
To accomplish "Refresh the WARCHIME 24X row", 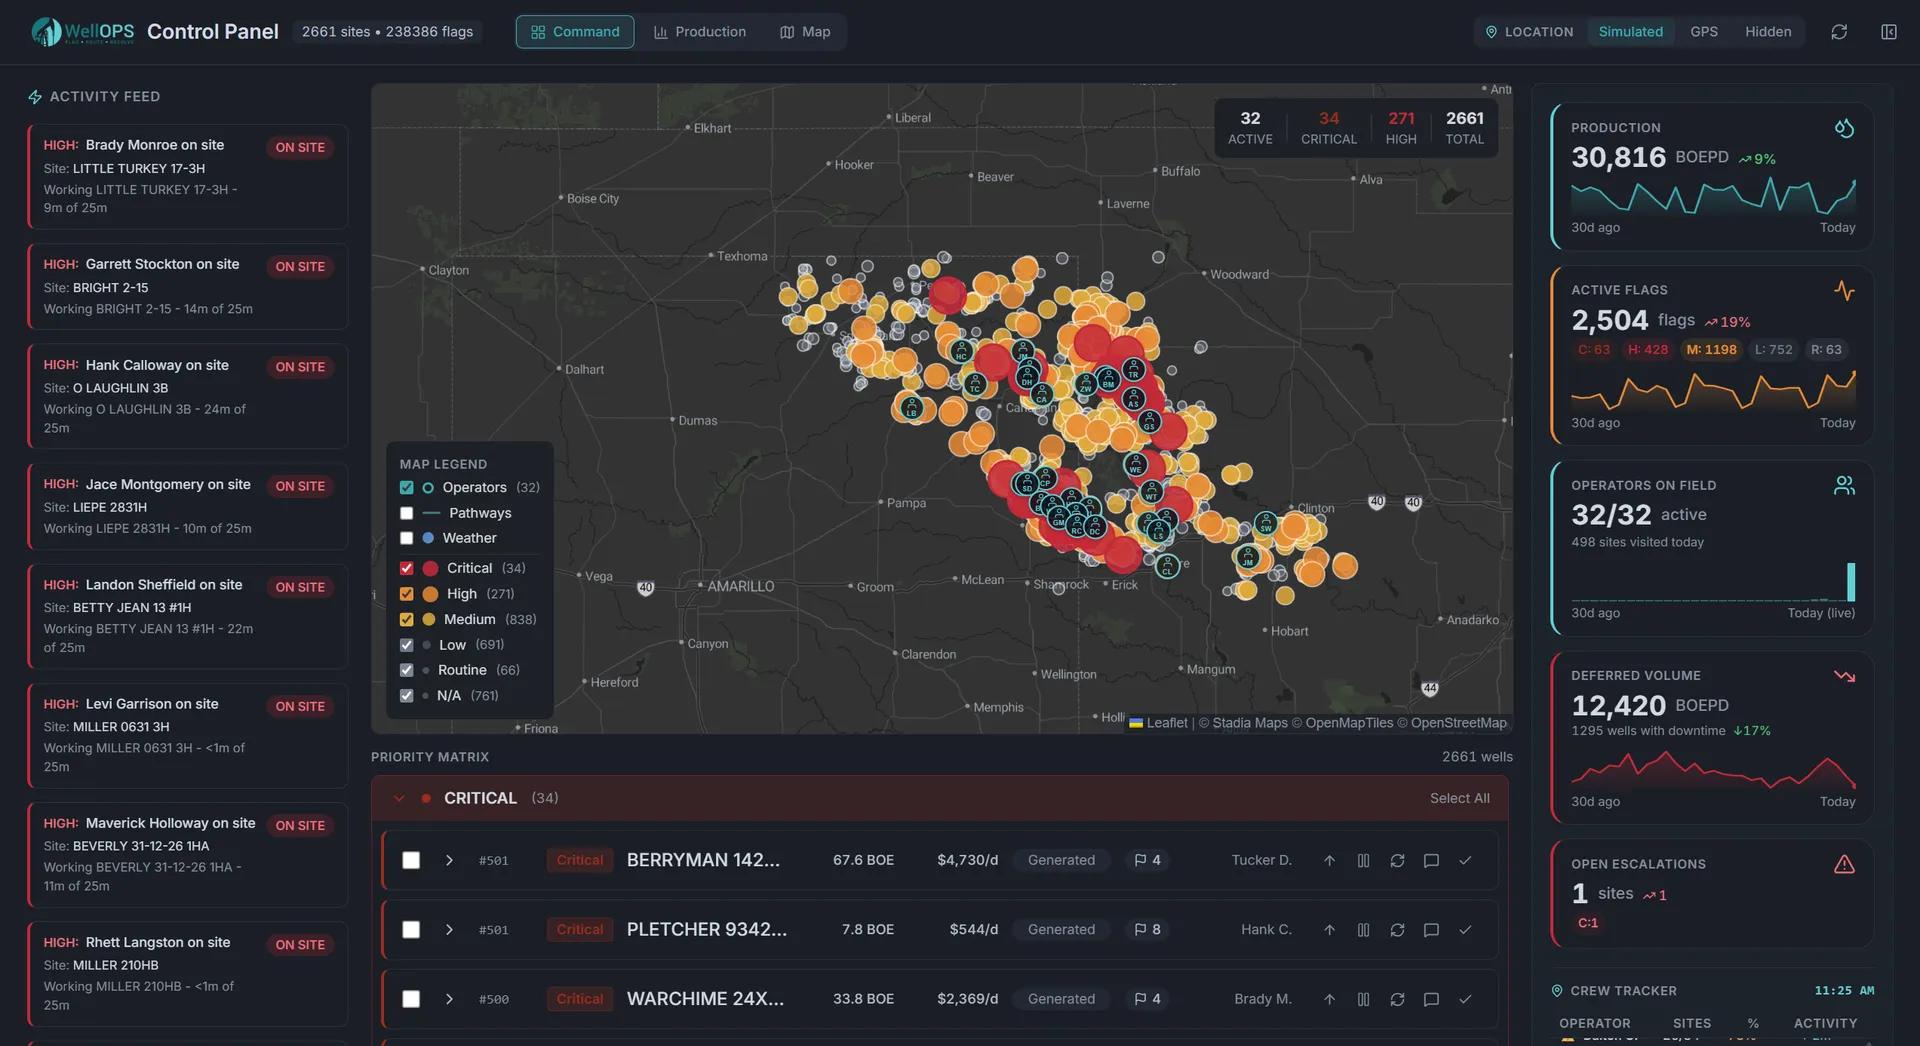I will tap(1397, 999).
